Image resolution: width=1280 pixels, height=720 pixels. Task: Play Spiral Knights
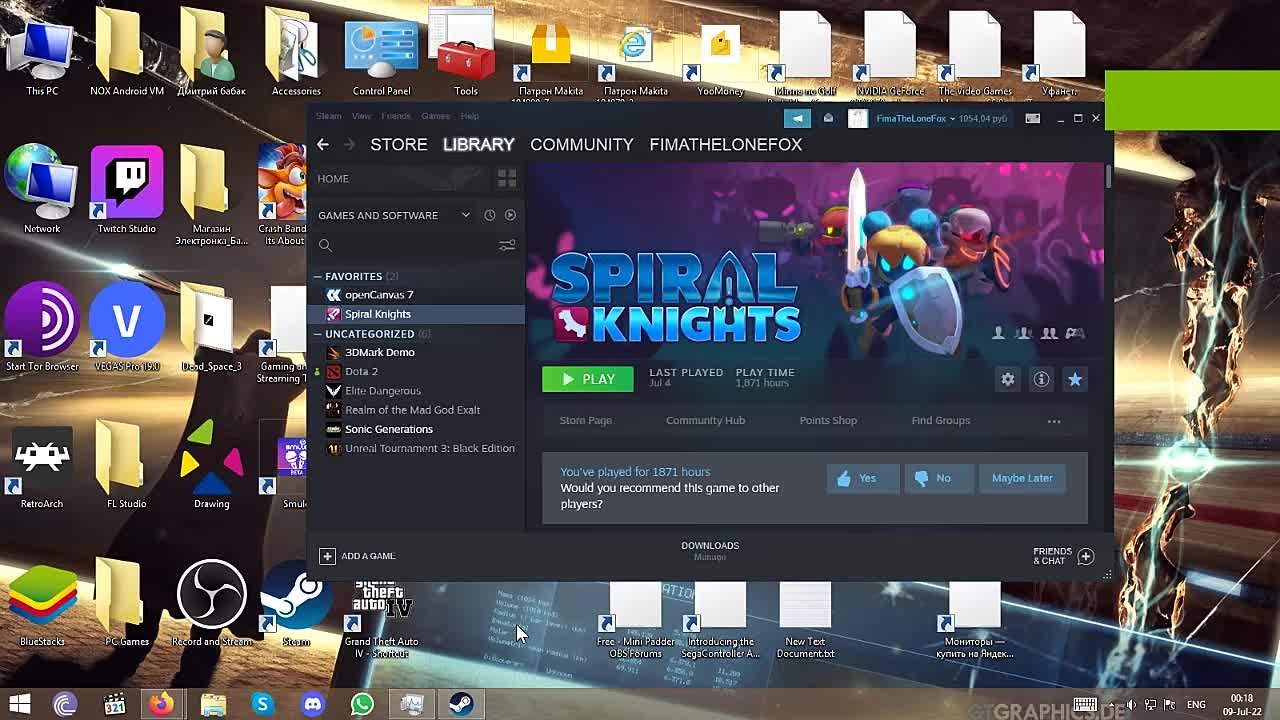[588, 379]
